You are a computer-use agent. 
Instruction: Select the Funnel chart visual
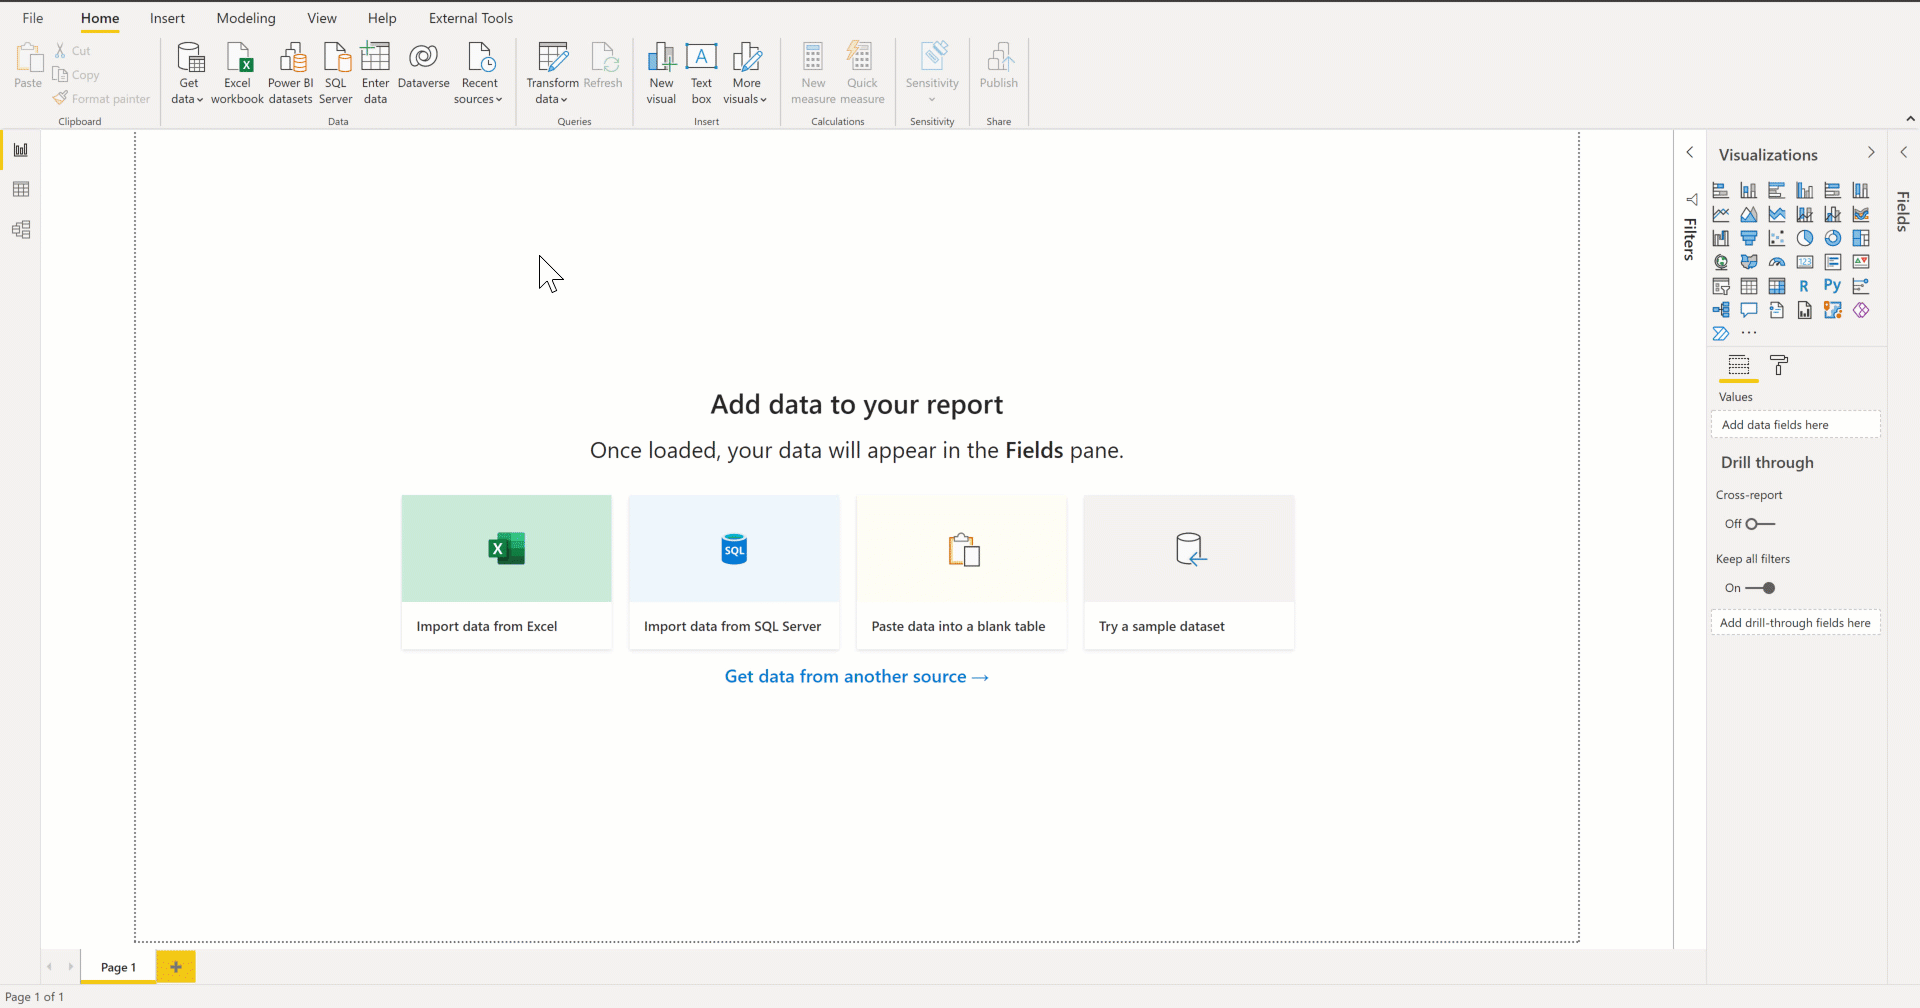[1748, 238]
